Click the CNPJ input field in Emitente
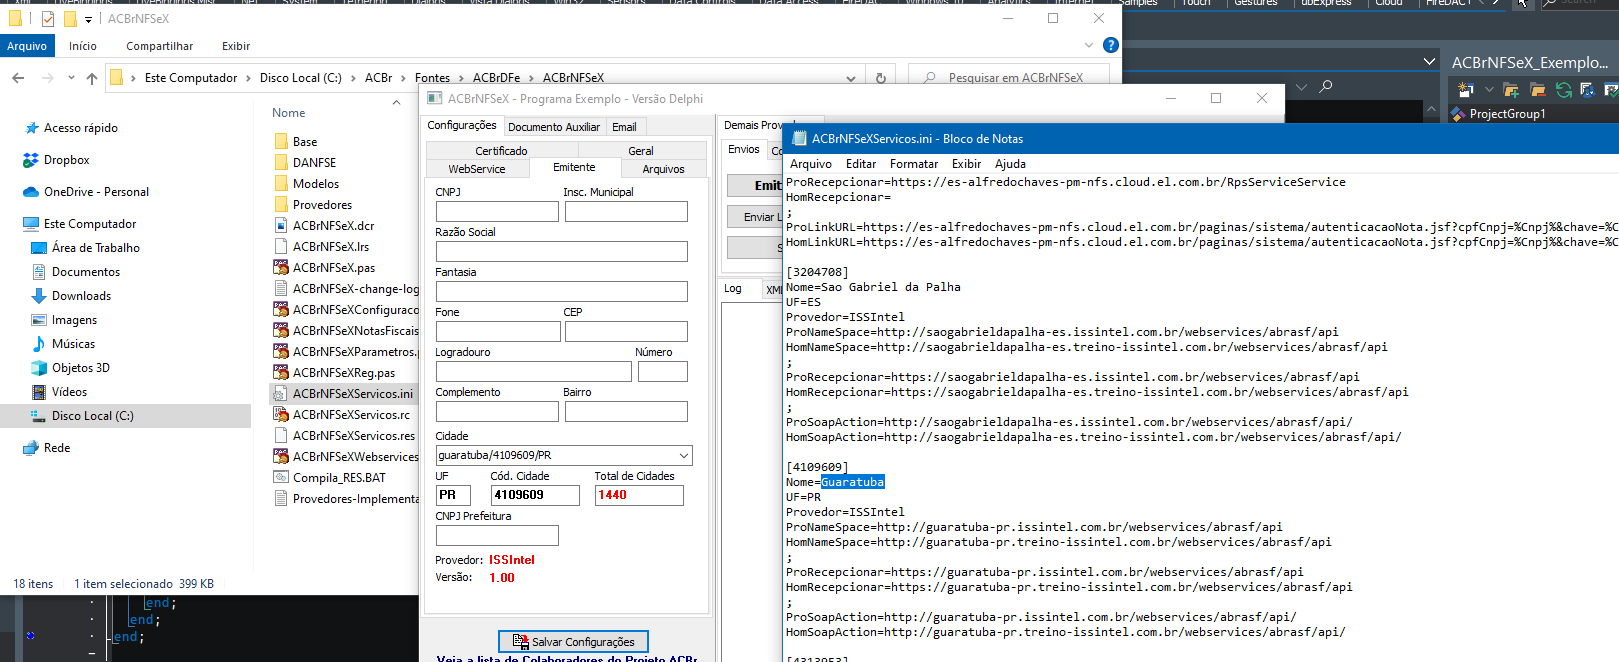This screenshot has width=1619, height=662. click(x=497, y=211)
